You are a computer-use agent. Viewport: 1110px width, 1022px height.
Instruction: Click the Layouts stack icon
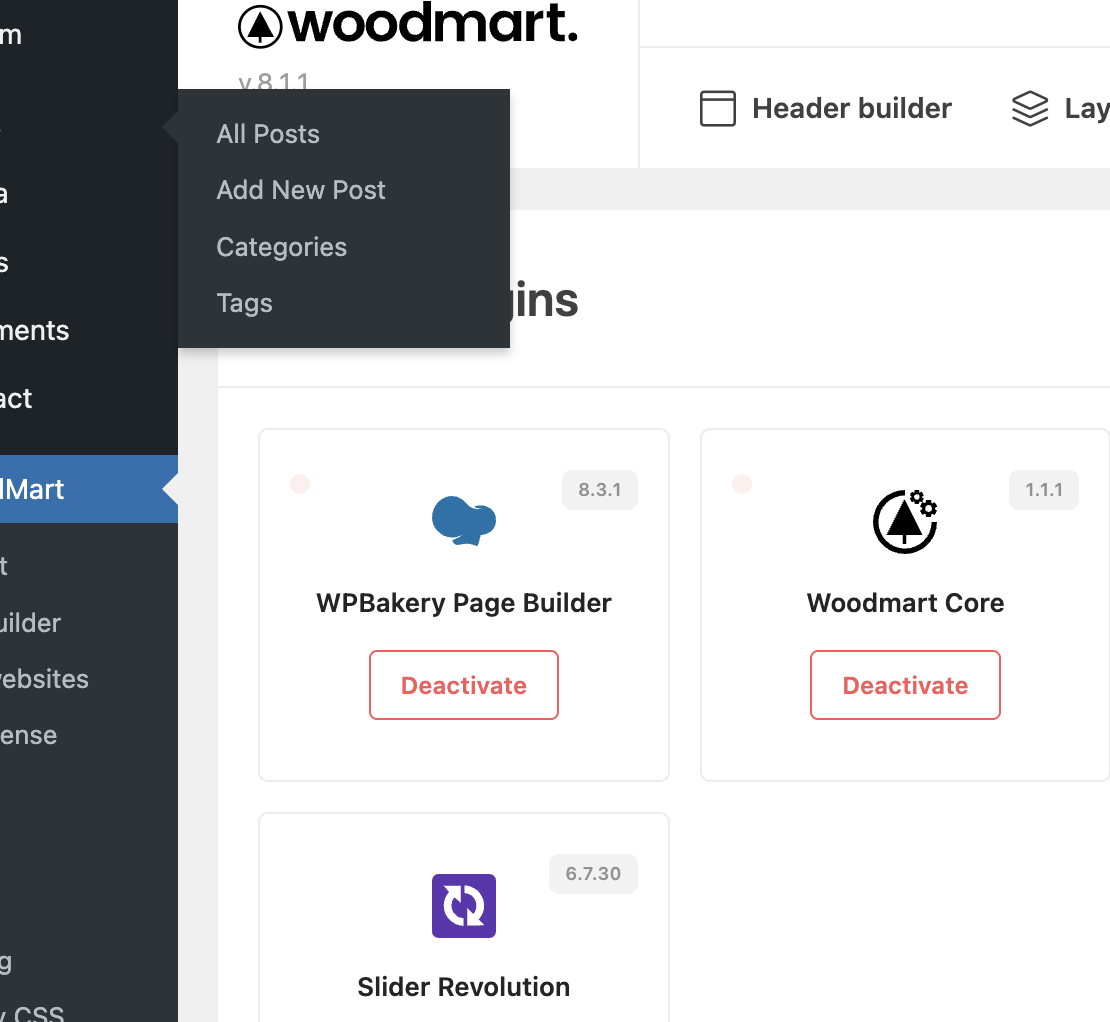[x=1029, y=108]
